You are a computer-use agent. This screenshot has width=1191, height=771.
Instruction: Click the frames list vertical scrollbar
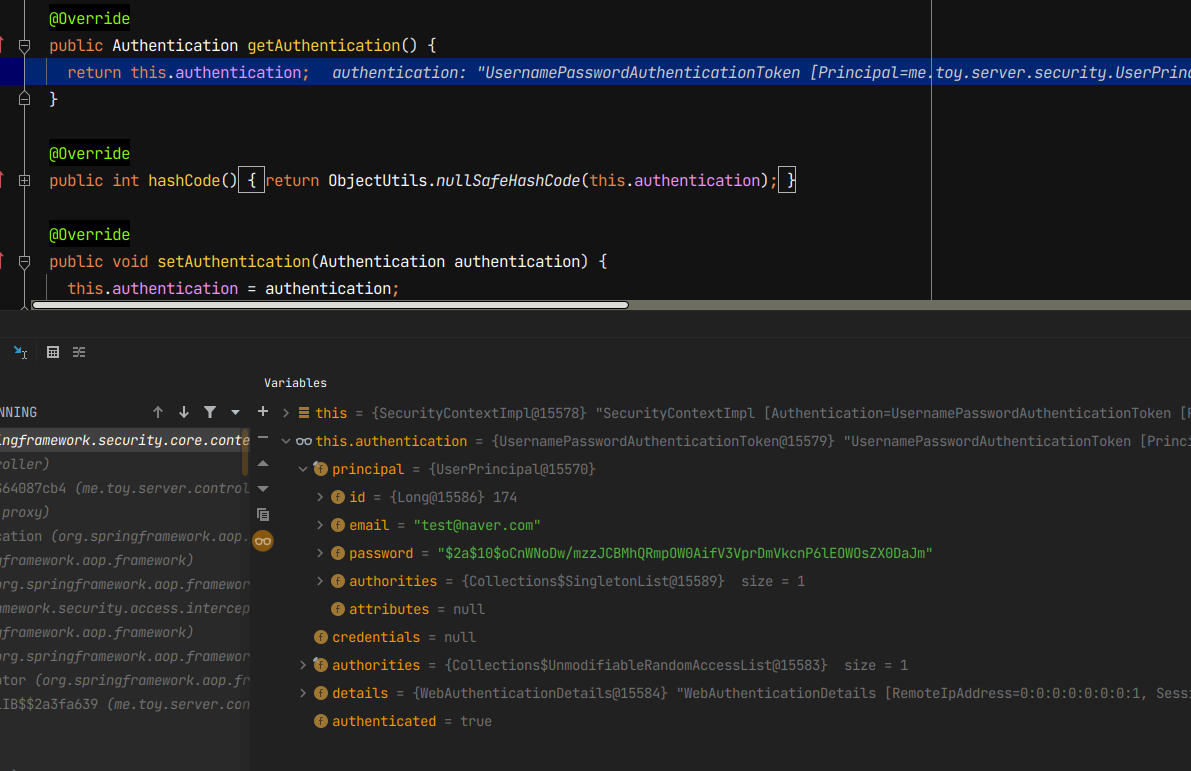(x=245, y=452)
